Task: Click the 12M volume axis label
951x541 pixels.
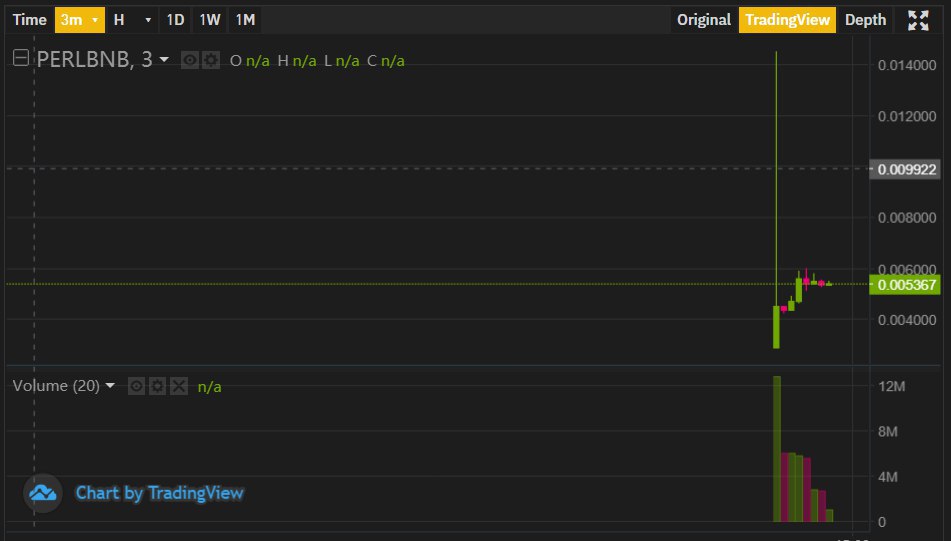Action: pyautogui.click(x=892, y=386)
